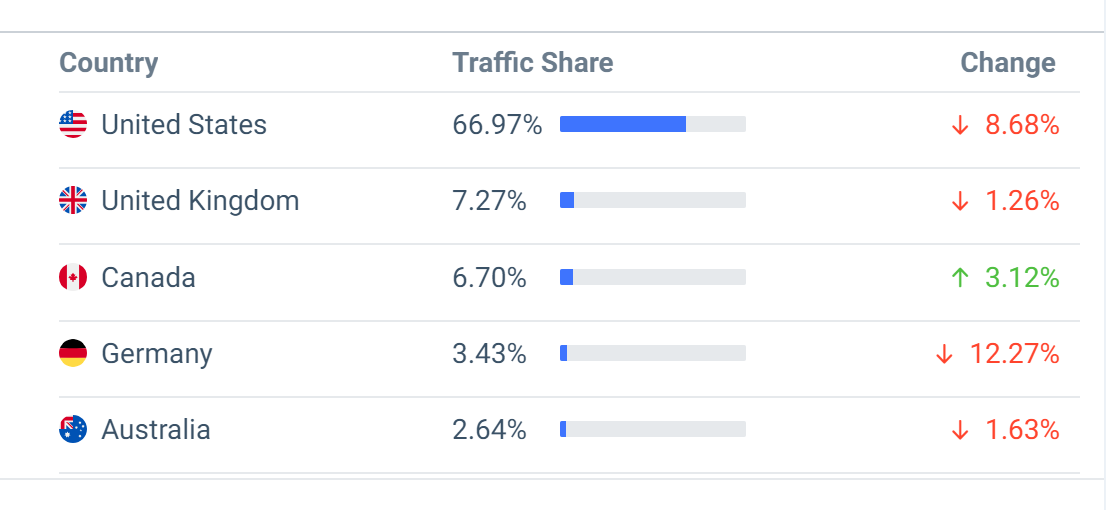Screen dimensions: 1106x512
Task: Click the green up arrow beside 3.12%
Action: (x=960, y=278)
